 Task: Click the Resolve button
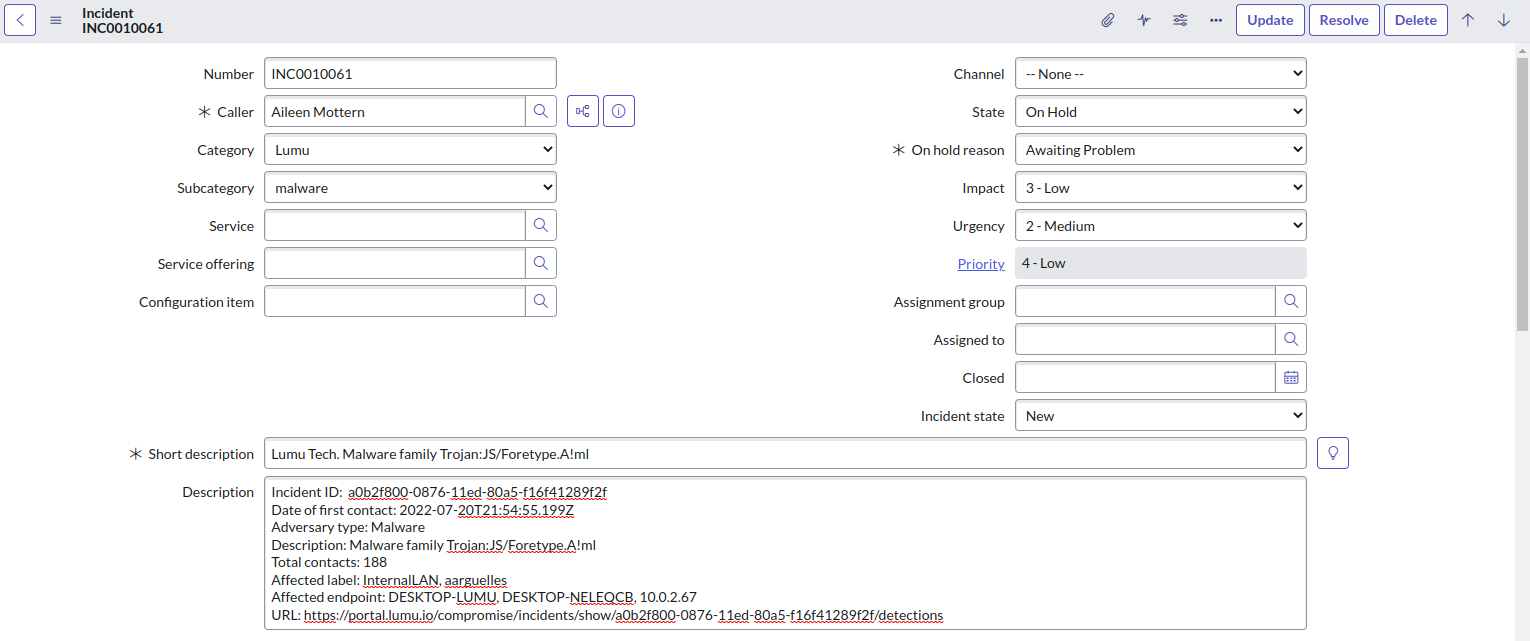pos(1344,20)
